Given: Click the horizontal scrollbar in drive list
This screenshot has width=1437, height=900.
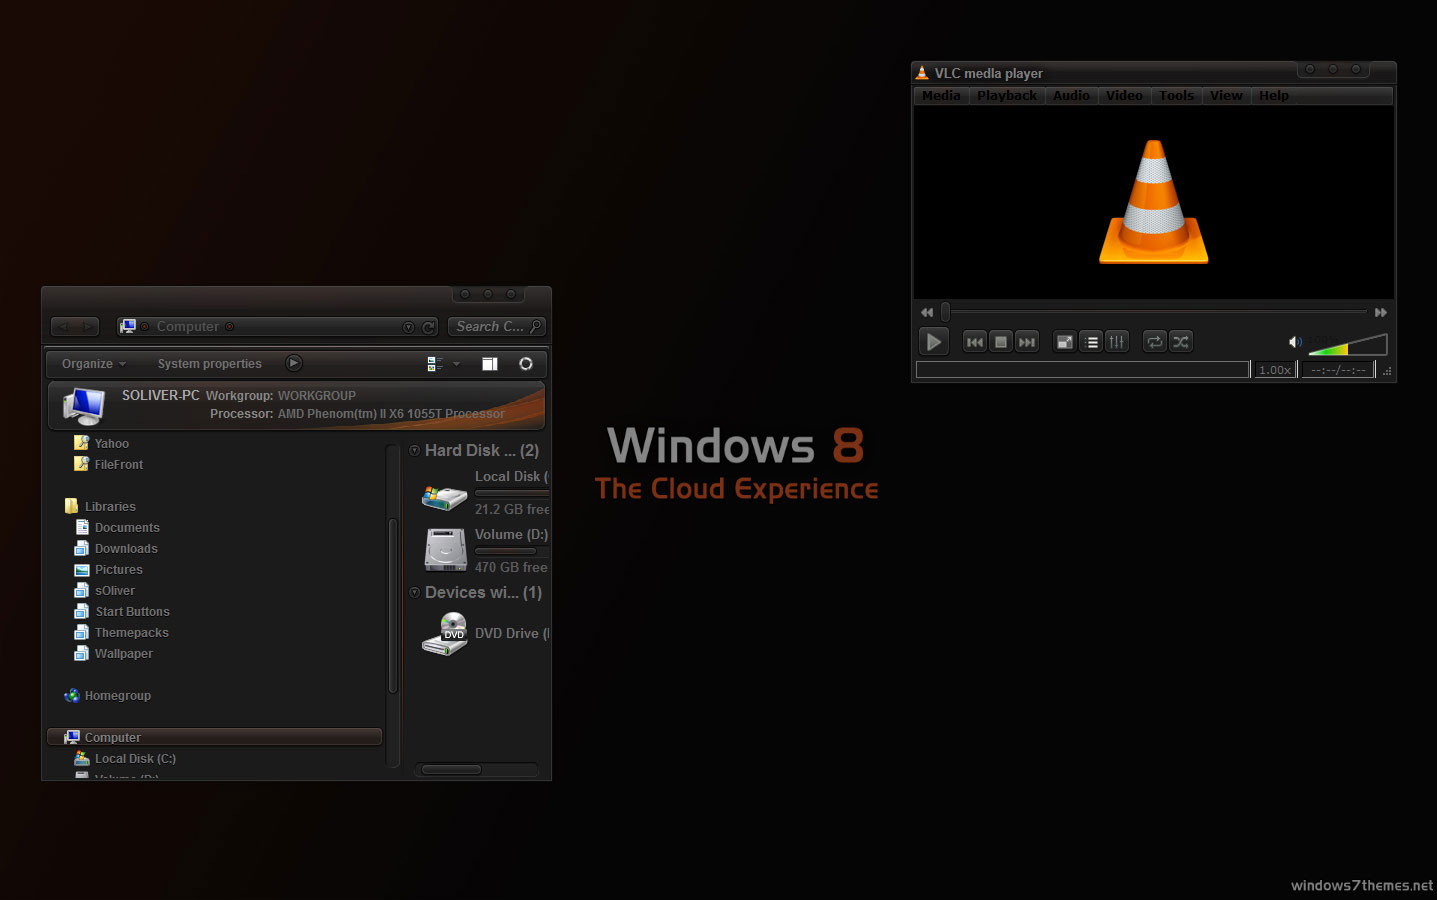Looking at the screenshot, I should pos(451,769).
